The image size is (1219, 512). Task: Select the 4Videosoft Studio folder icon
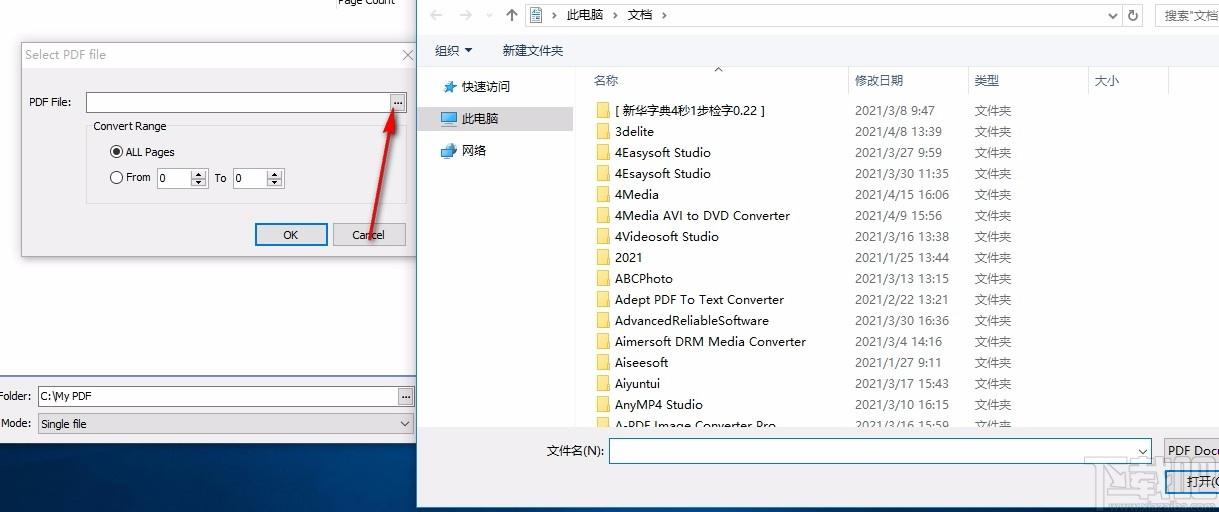click(x=603, y=236)
